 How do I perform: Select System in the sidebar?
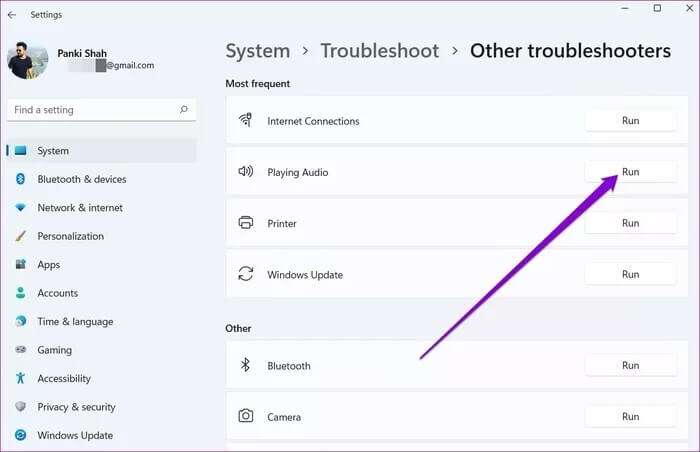[x=102, y=151]
